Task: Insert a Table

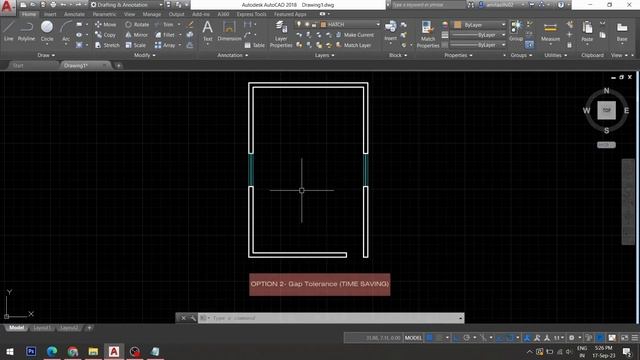Action: point(254,45)
